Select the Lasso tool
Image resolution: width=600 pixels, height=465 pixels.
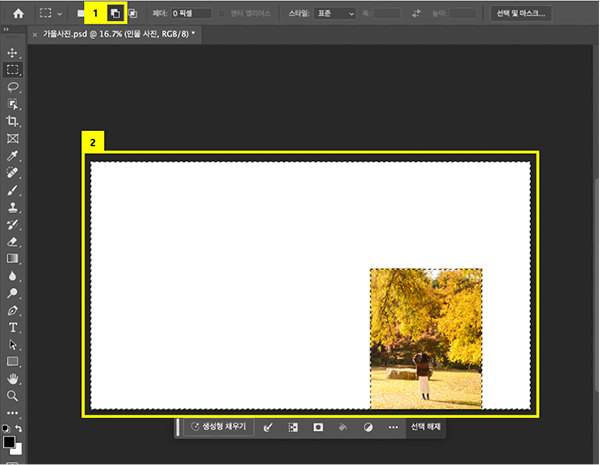coord(12,87)
